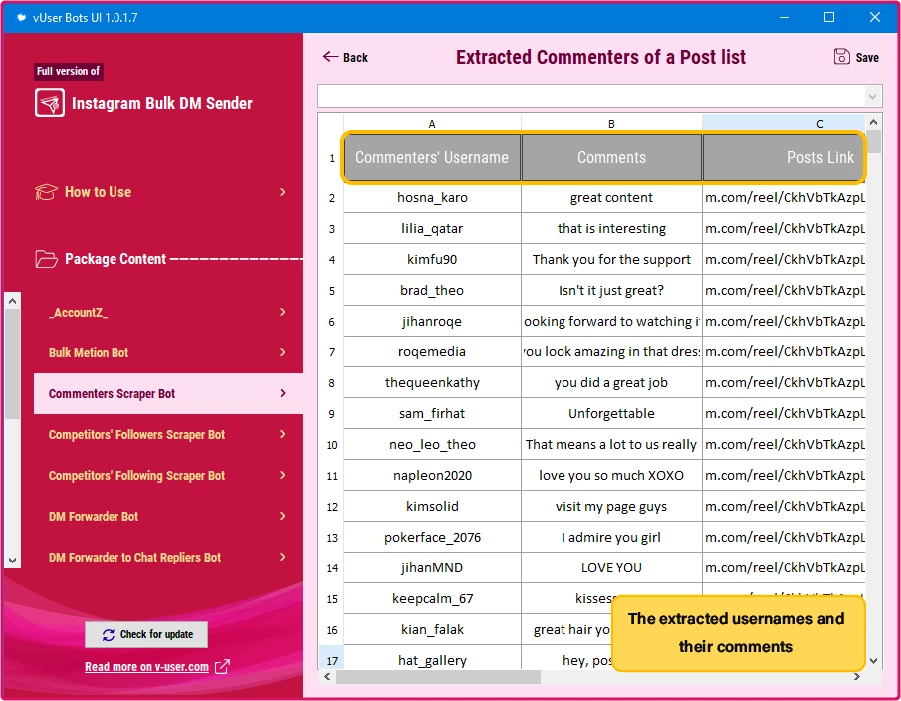The height and width of the screenshot is (701, 901).
Task: Click the 'great content' comment cell
Action: click(611, 198)
